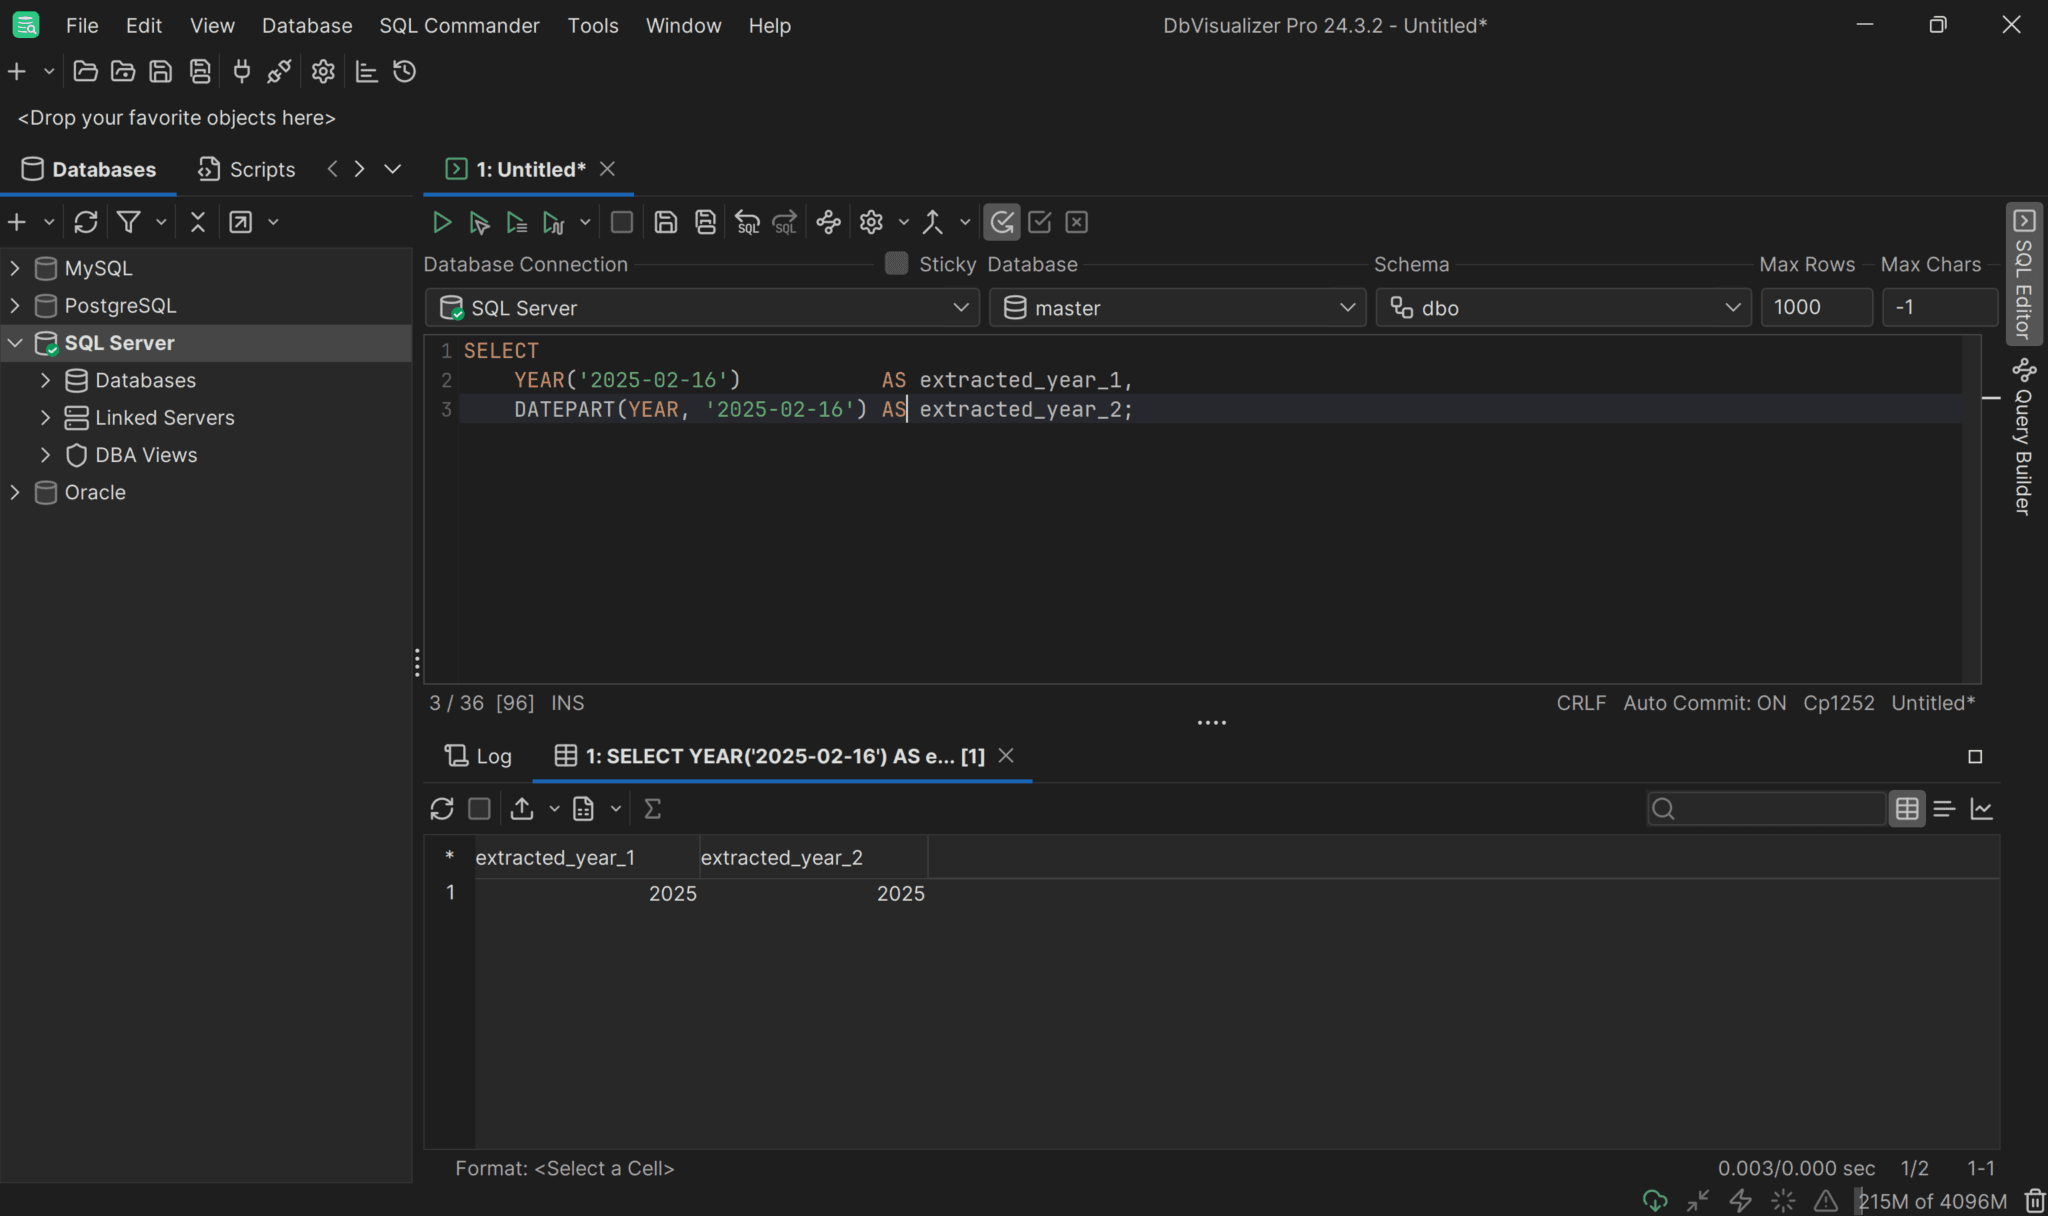Switch to the Log tab
This screenshot has height=1216, width=2048.
click(x=478, y=756)
